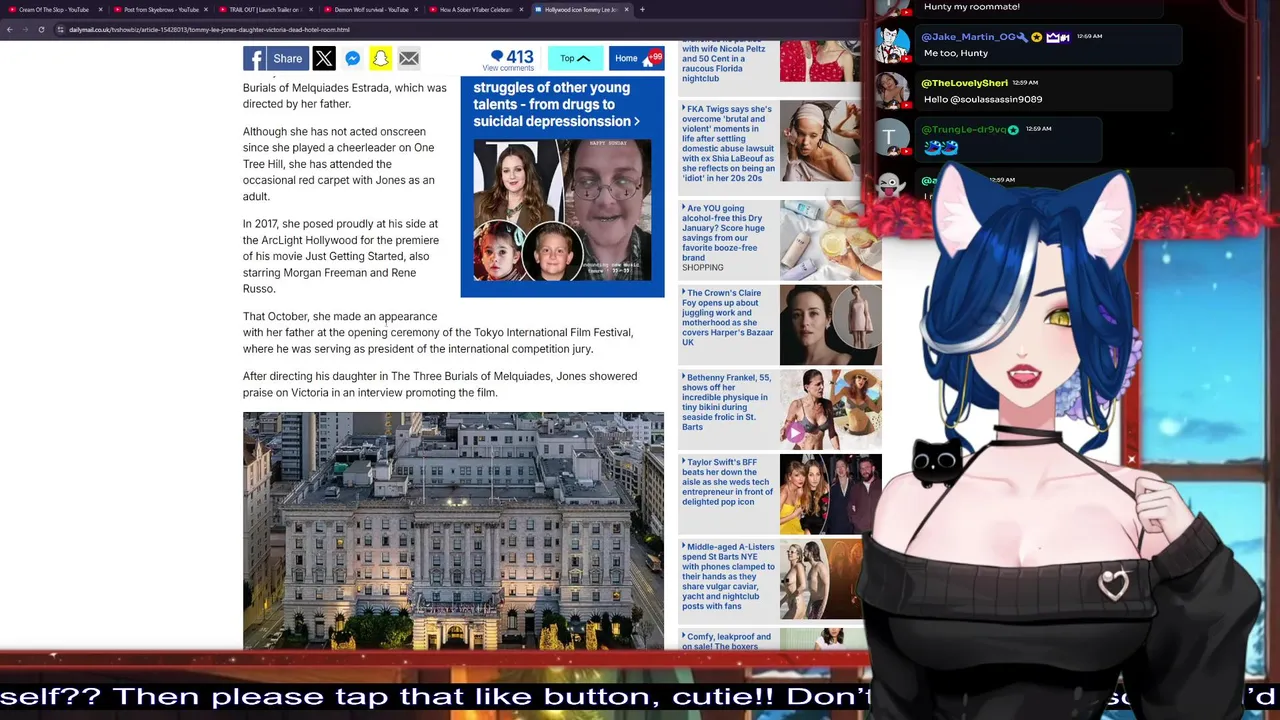Share article via Messenger
Image resolution: width=1280 pixels, height=720 pixels.
tap(352, 58)
